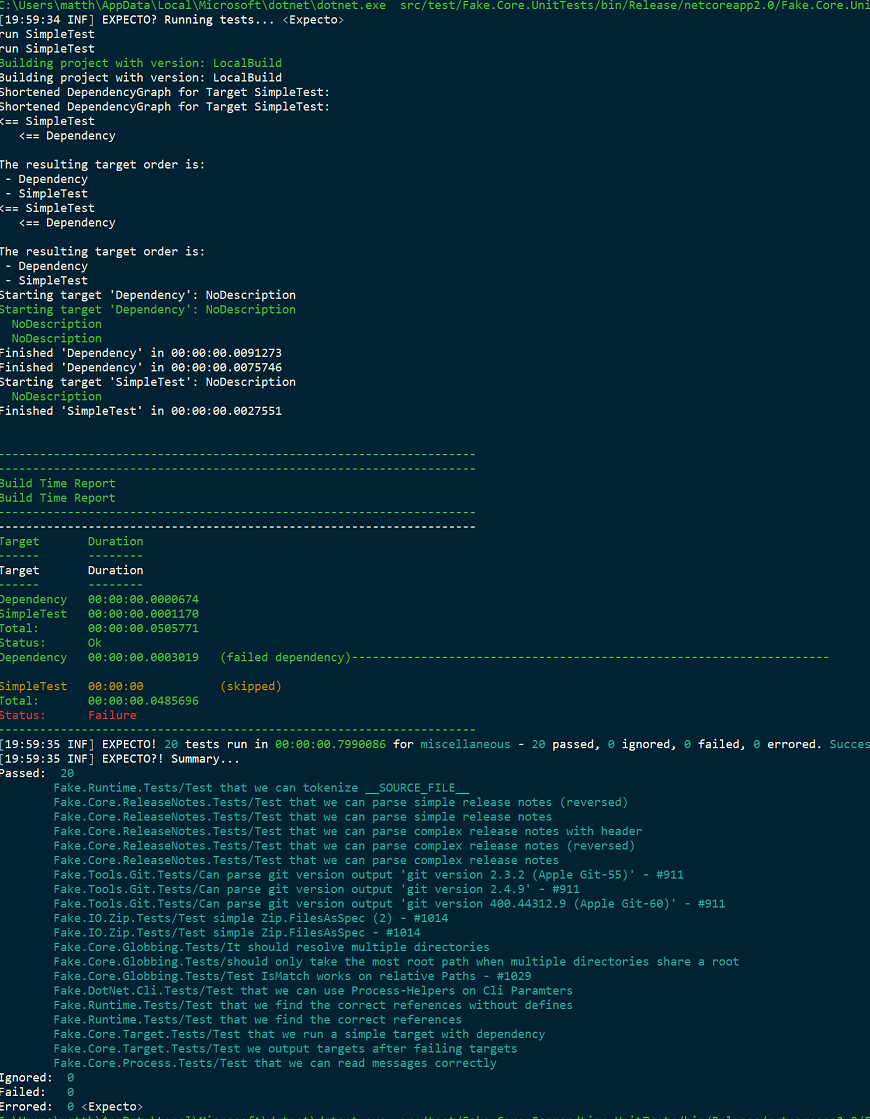Select the 'git version 2.3.2 (Apple Git-55)' test
Image resolution: width=870 pixels, height=1119 pixels.
tap(368, 875)
